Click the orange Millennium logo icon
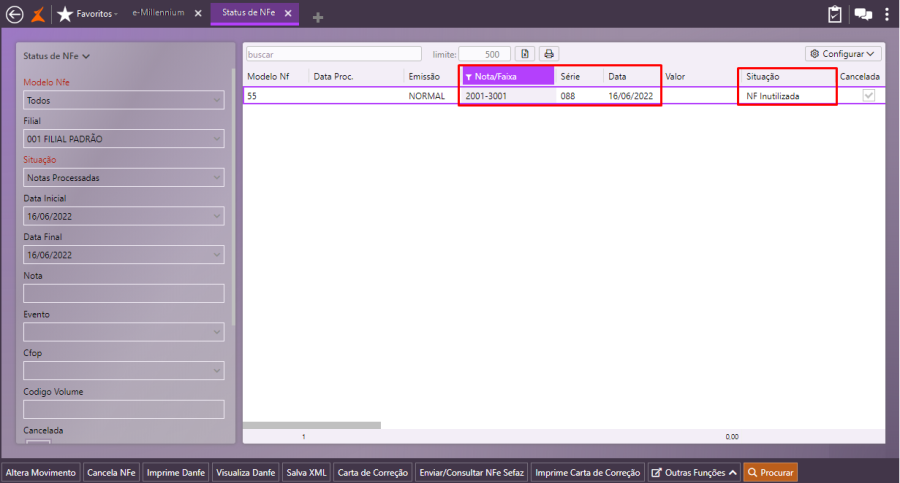The width and height of the screenshot is (900, 483). click(38, 14)
